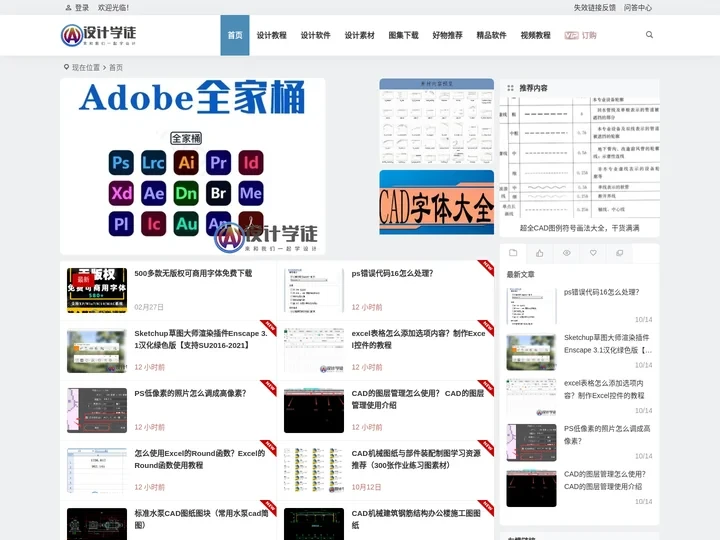This screenshot has width=720, height=540.
Task: Click sidebar thumbnail for CAD的图层管理 article
Action: point(531,488)
